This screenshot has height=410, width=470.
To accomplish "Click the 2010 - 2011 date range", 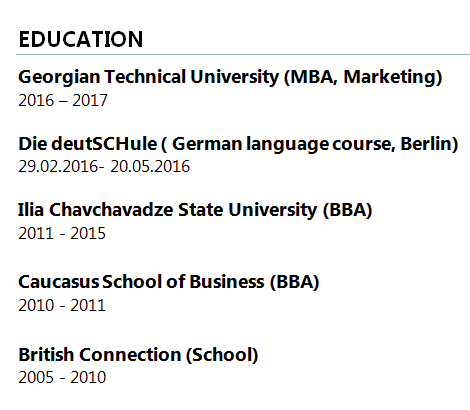I will 62,305.
